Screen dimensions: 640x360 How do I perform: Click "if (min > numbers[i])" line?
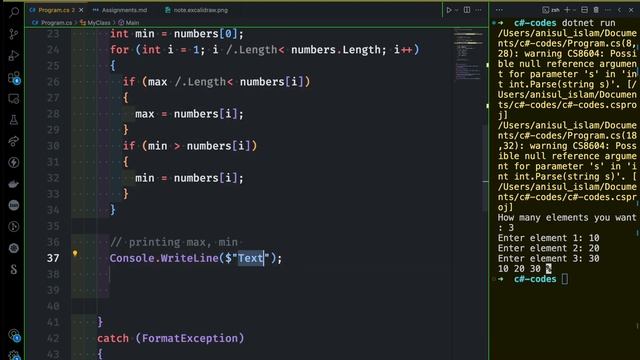[190, 146]
